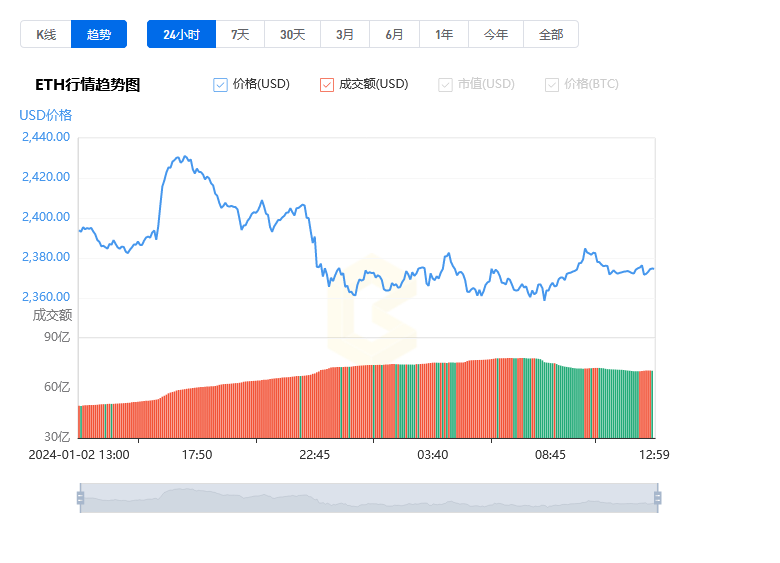Grab the right range slider handle
The image size is (780, 563).
pos(657,498)
